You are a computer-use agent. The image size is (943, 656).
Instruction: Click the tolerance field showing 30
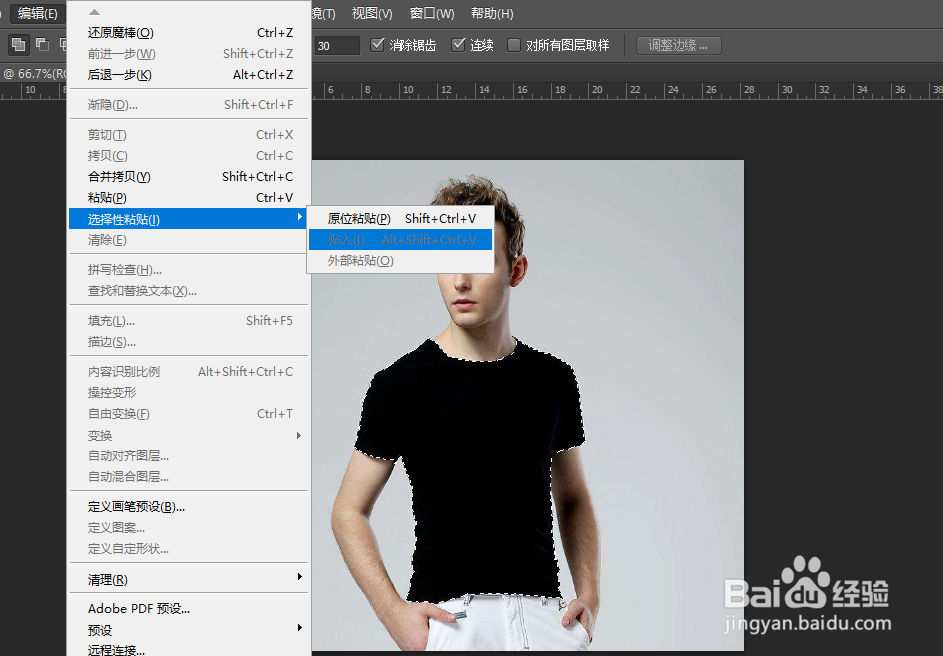[x=337, y=46]
